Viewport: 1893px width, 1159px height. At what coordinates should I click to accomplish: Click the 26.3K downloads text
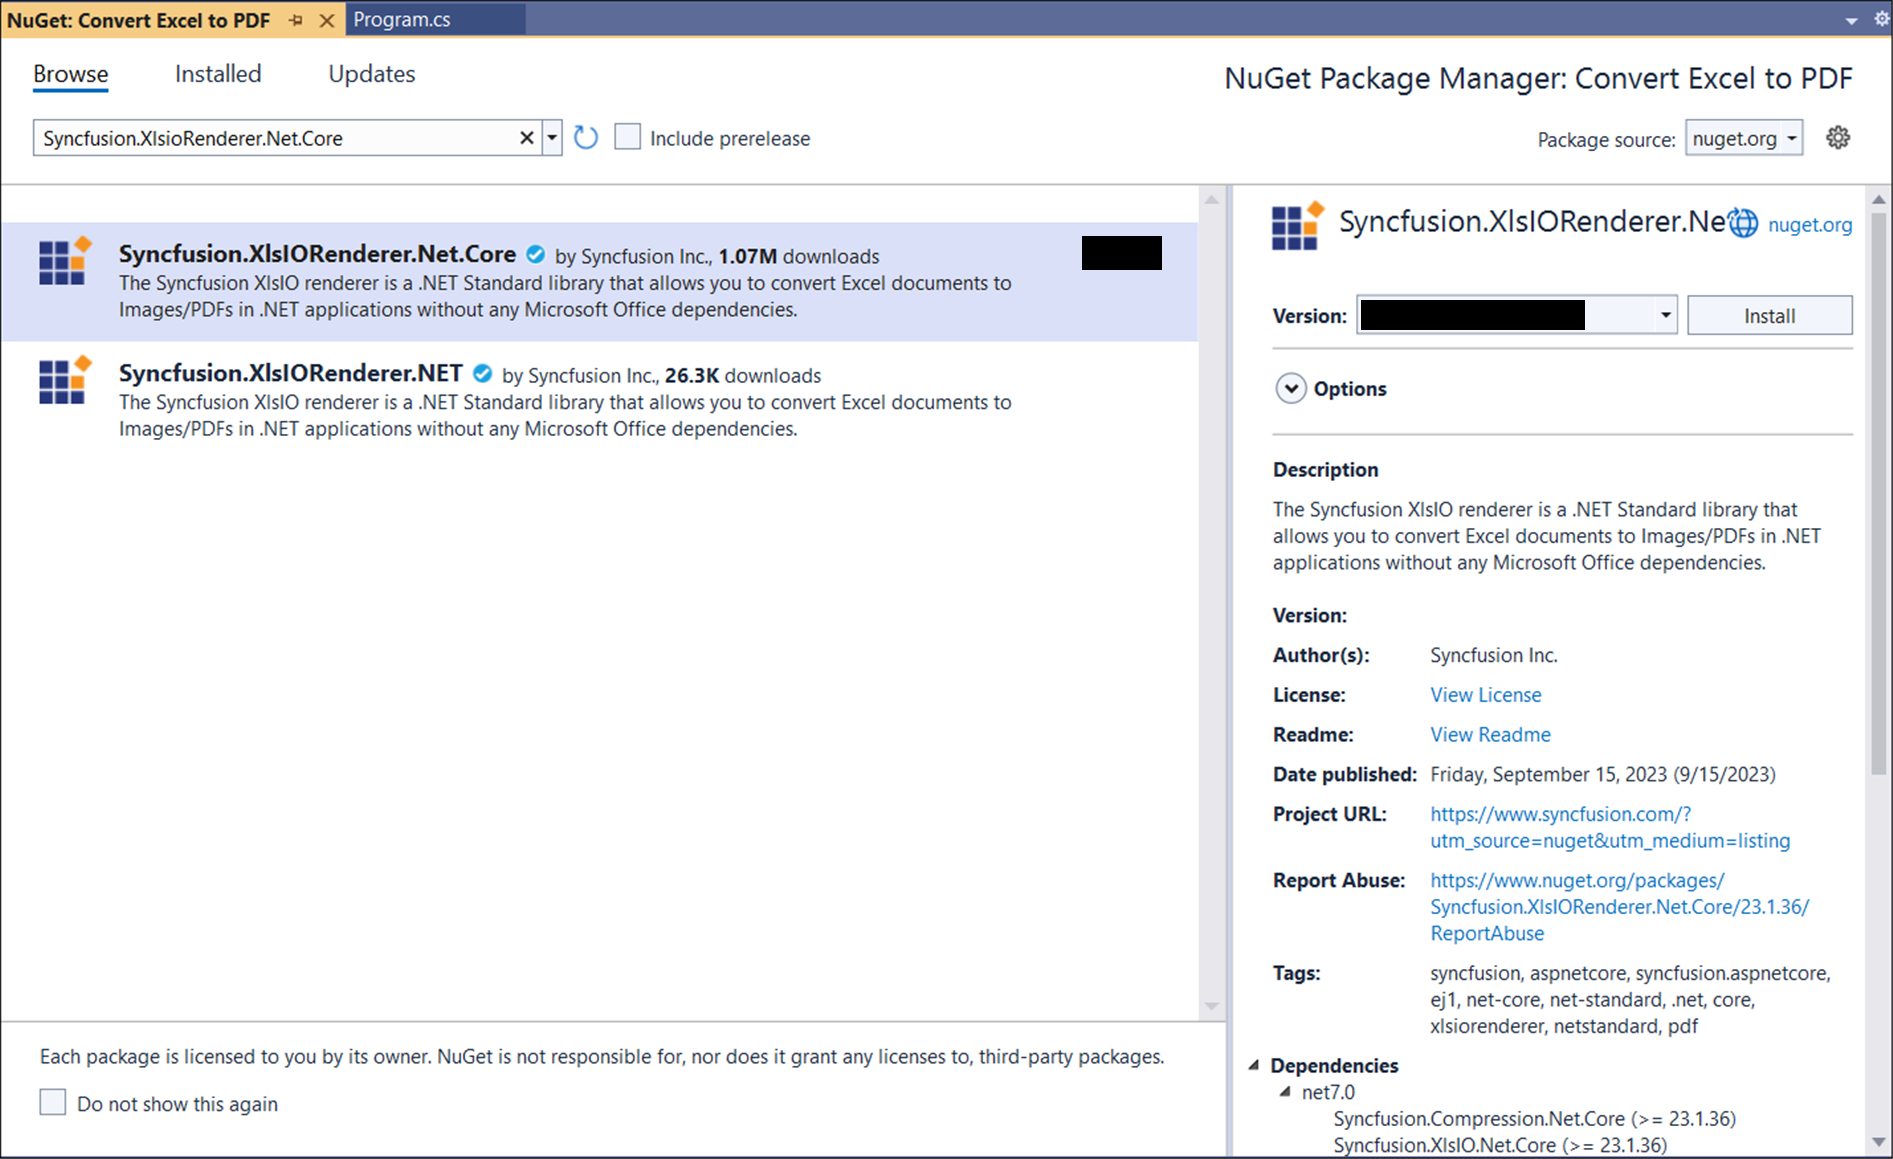pyautogui.click(x=743, y=375)
